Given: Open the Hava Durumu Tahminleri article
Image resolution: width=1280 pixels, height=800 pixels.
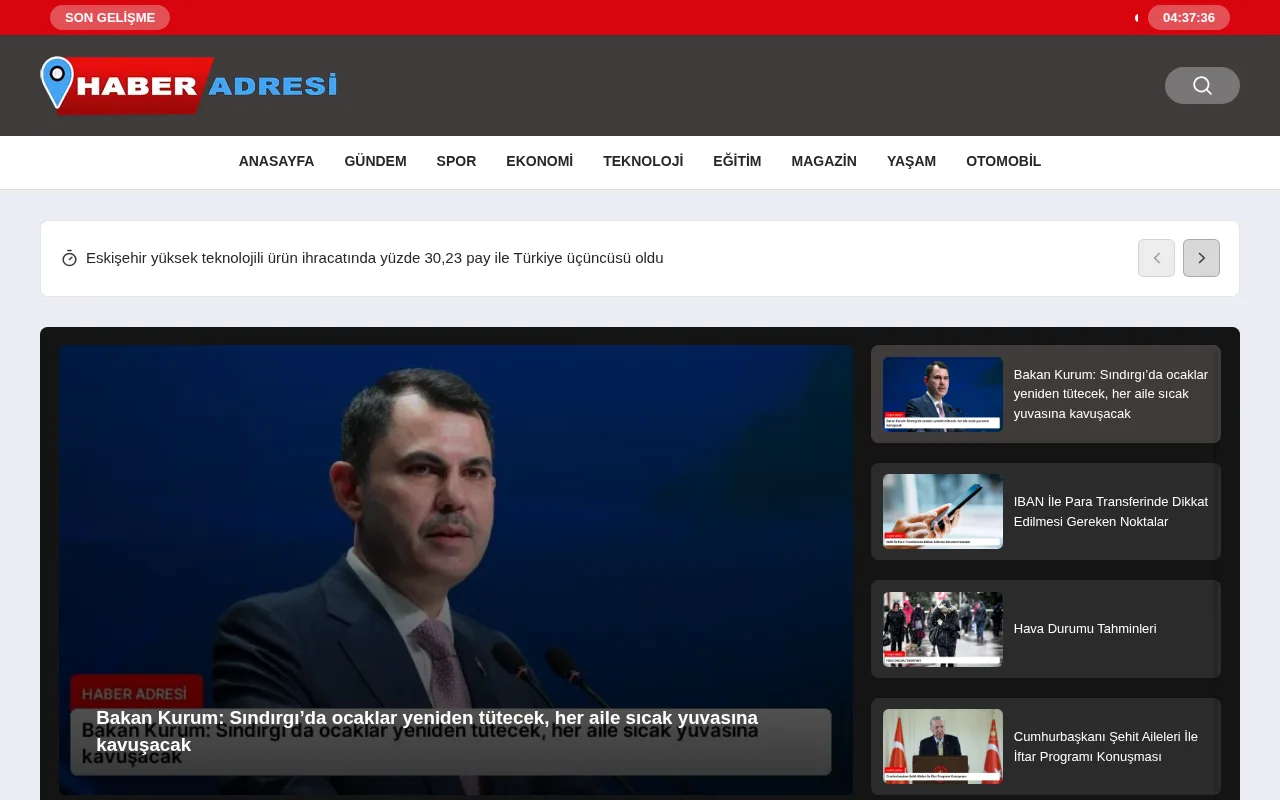Looking at the screenshot, I should point(1085,628).
